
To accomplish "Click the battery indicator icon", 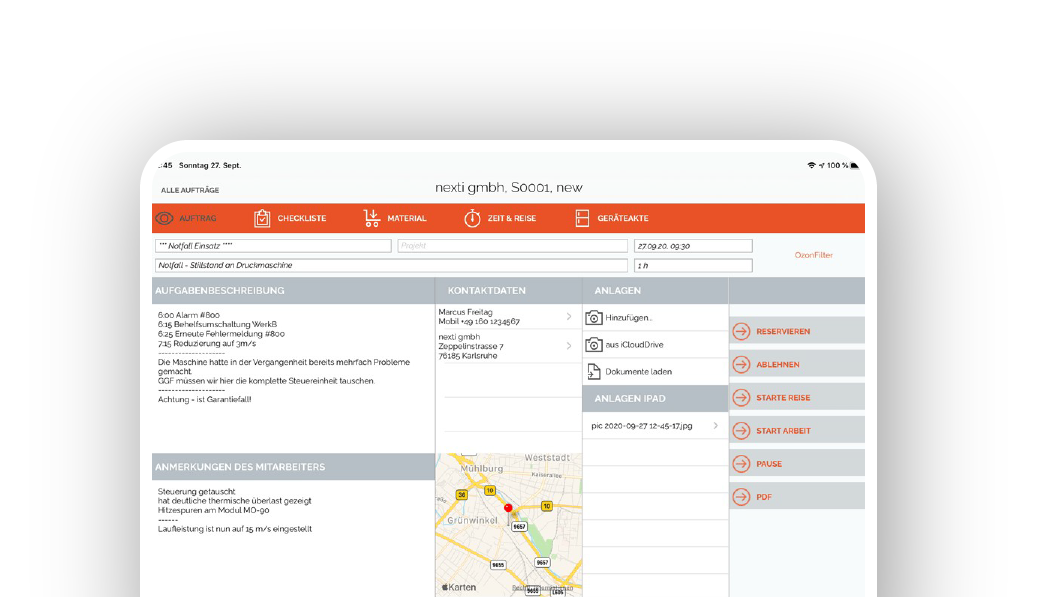I will (x=854, y=165).
